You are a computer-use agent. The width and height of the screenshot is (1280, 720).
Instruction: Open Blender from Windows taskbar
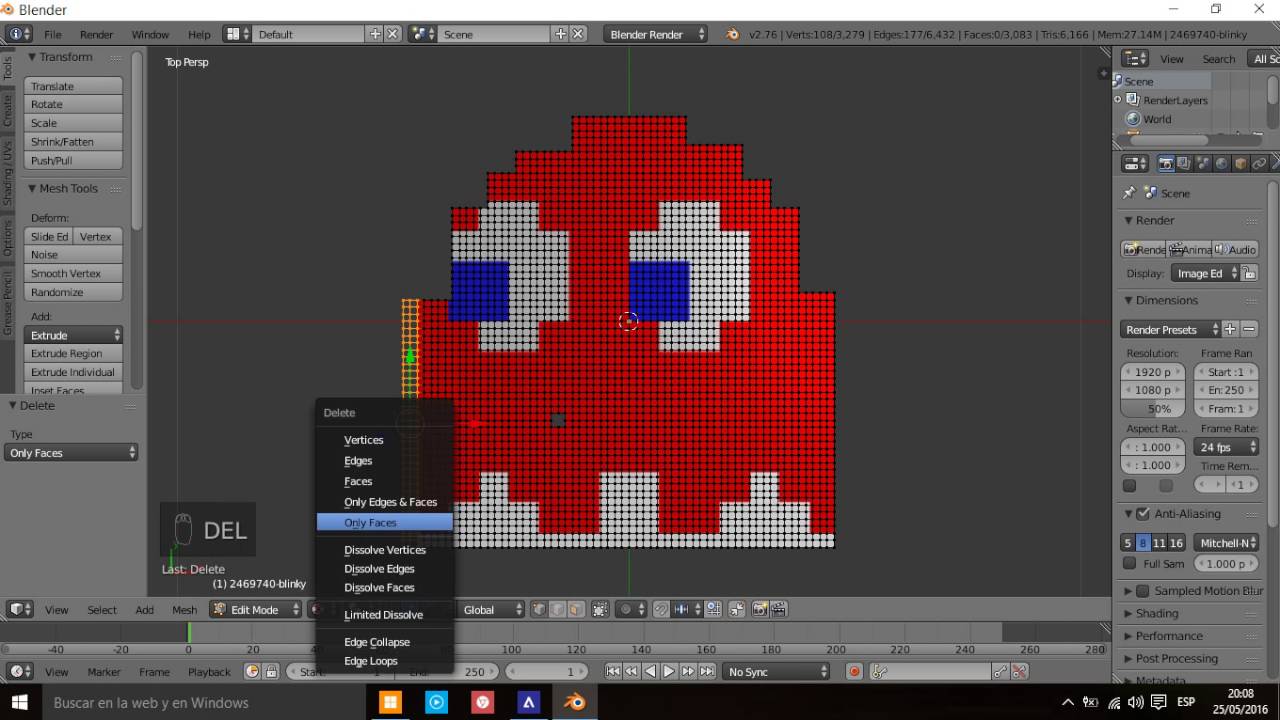[x=575, y=702]
